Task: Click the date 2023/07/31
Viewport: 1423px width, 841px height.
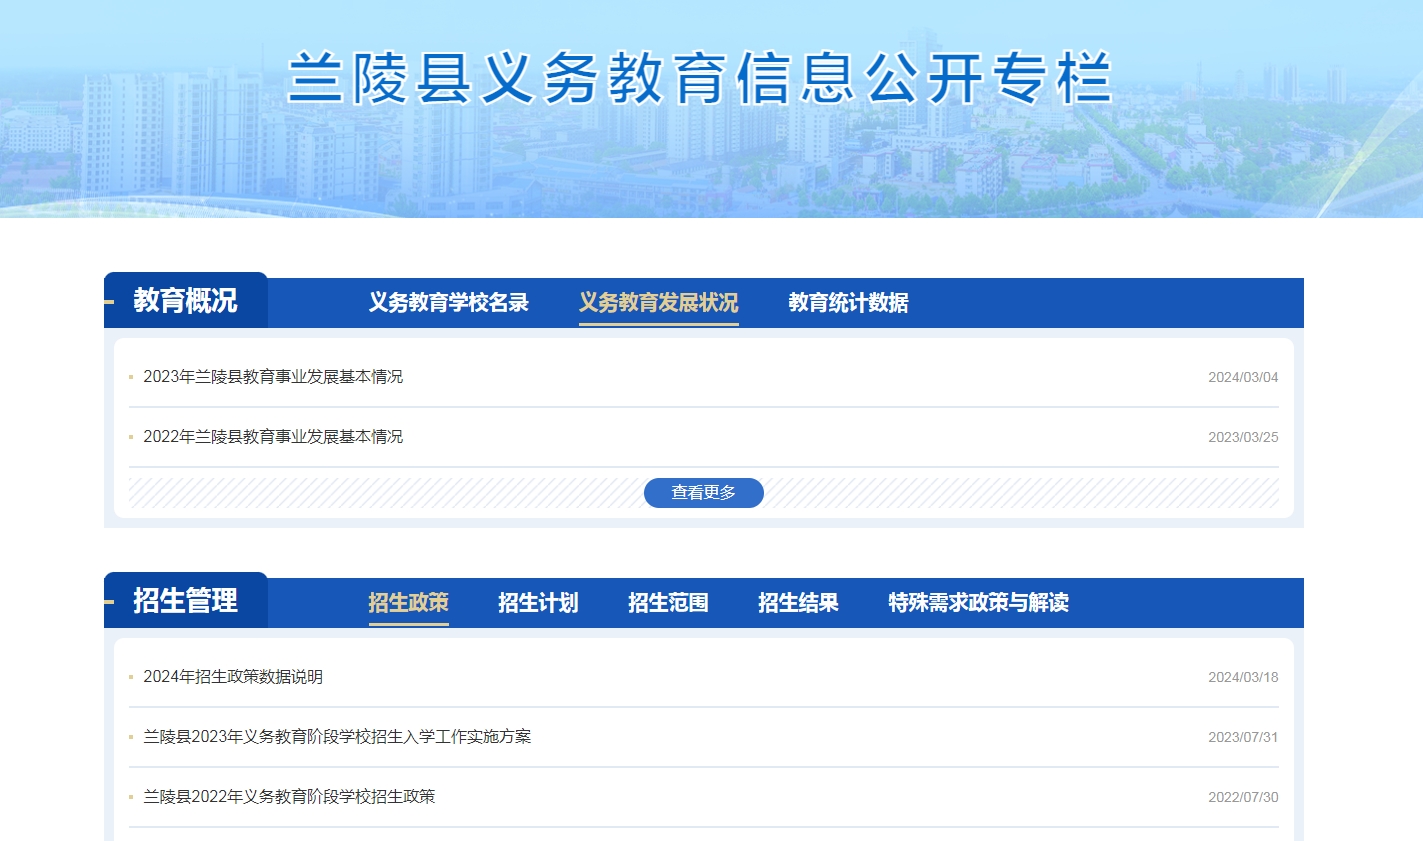Action: pos(1243,737)
